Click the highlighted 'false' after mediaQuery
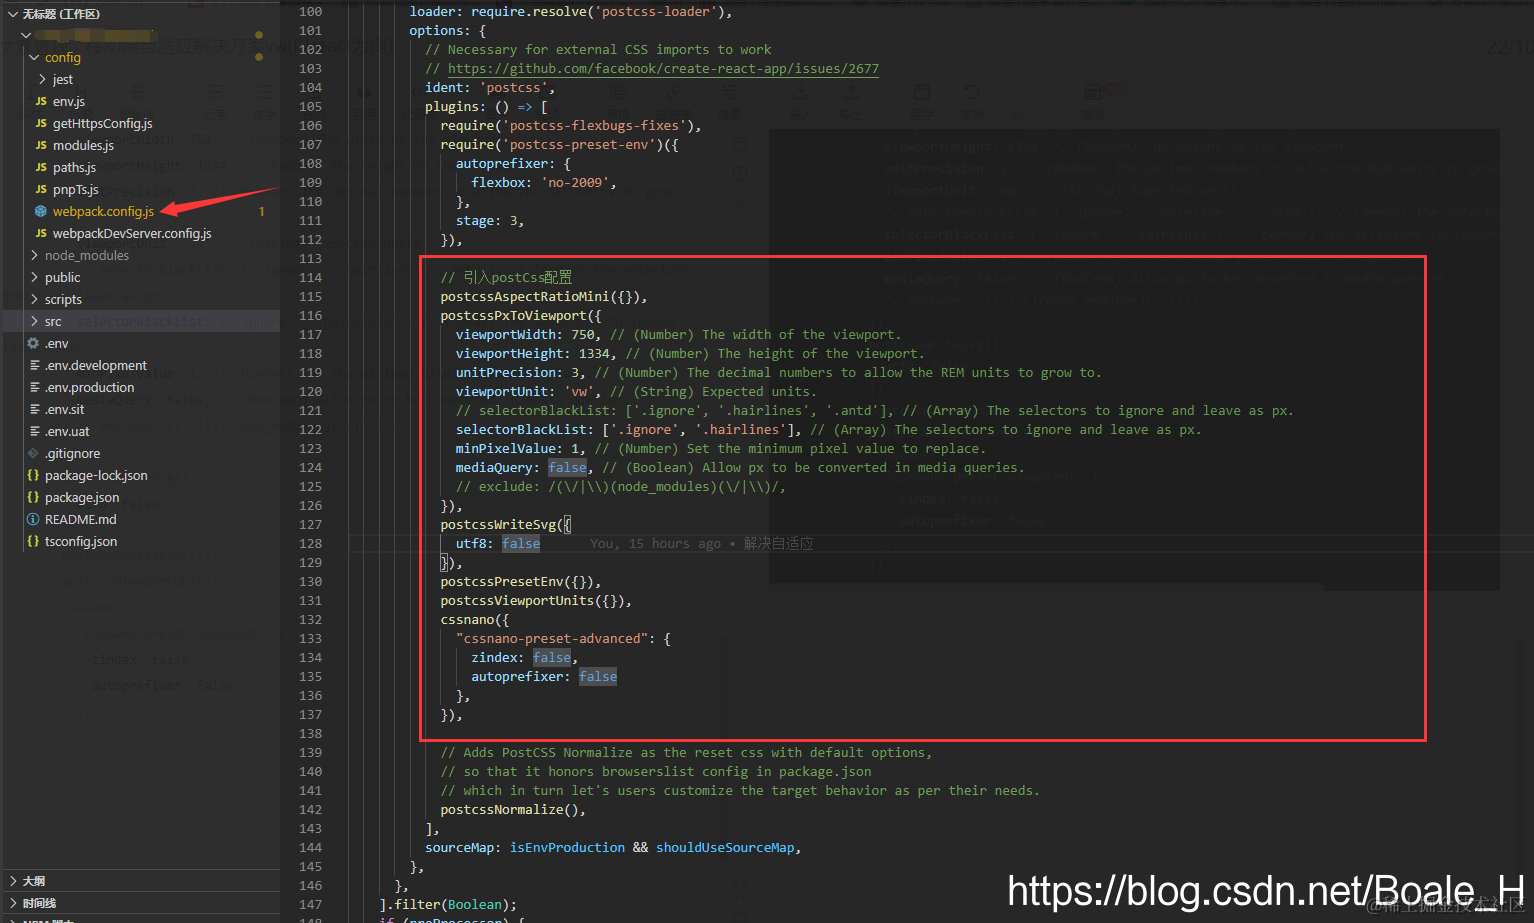 tap(567, 468)
